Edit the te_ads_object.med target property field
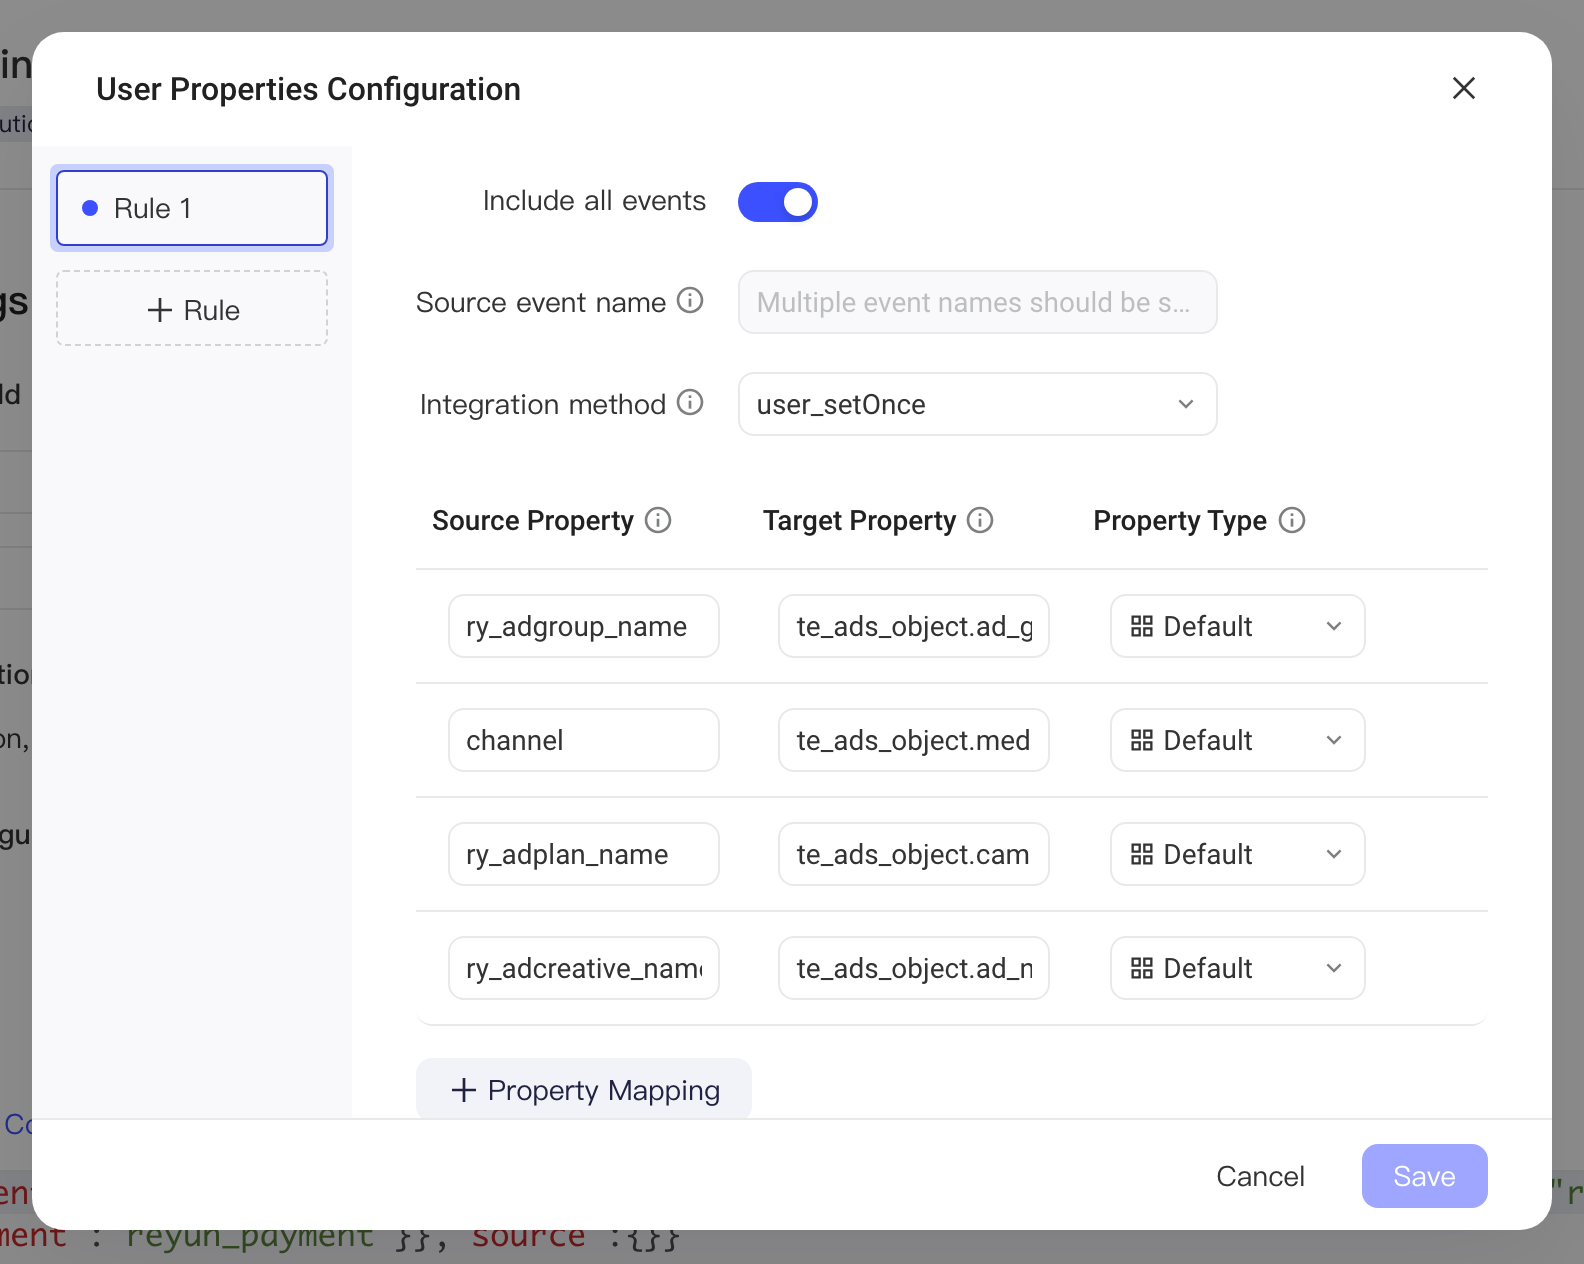 tap(914, 740)
